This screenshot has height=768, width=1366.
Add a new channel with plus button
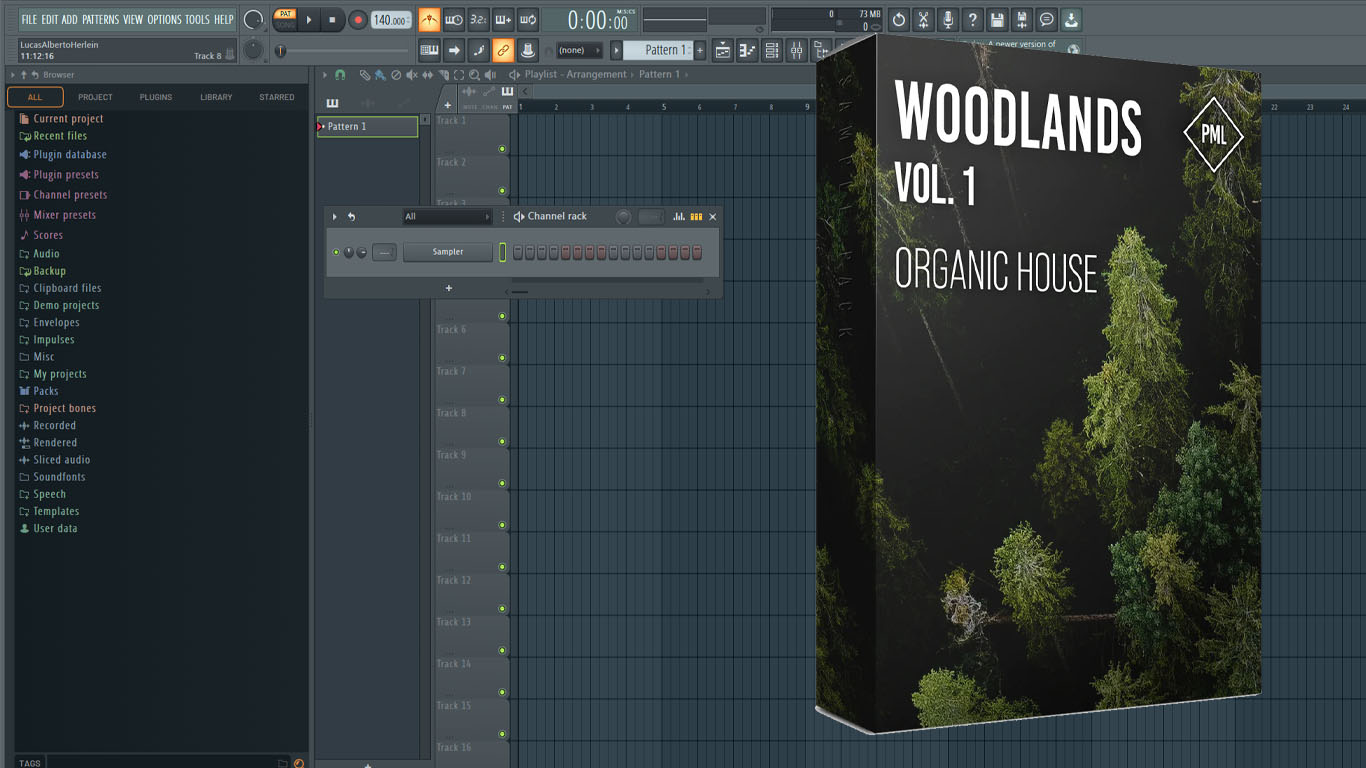point(449,288)
